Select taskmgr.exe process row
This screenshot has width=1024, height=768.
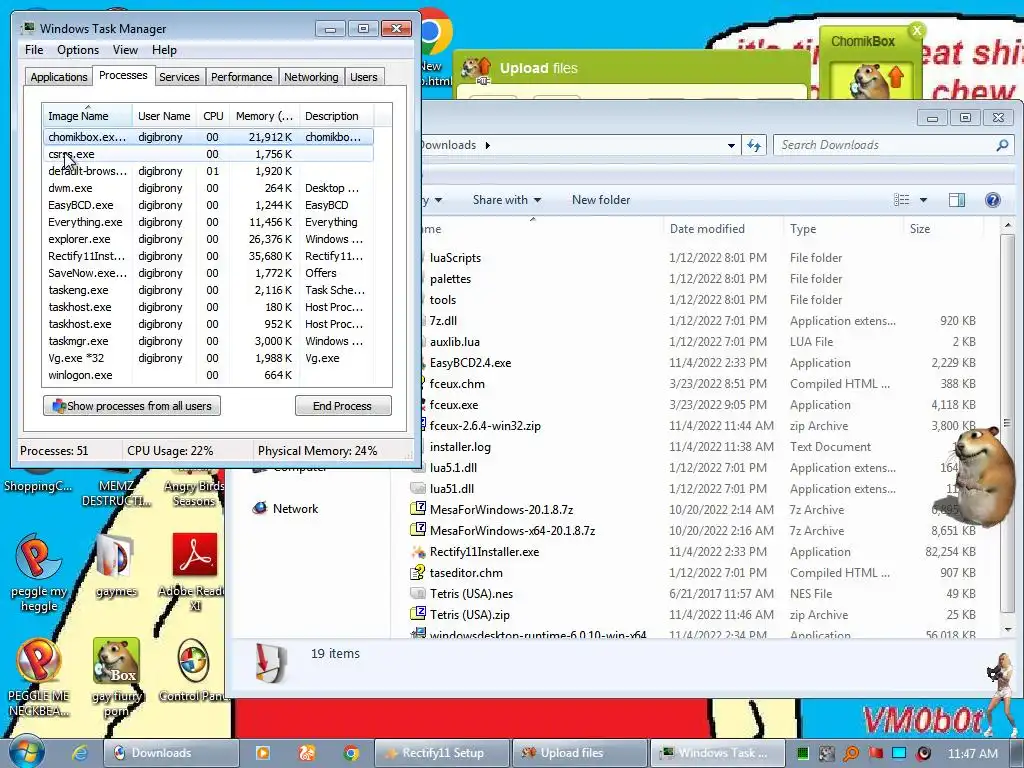coord(208,341)
